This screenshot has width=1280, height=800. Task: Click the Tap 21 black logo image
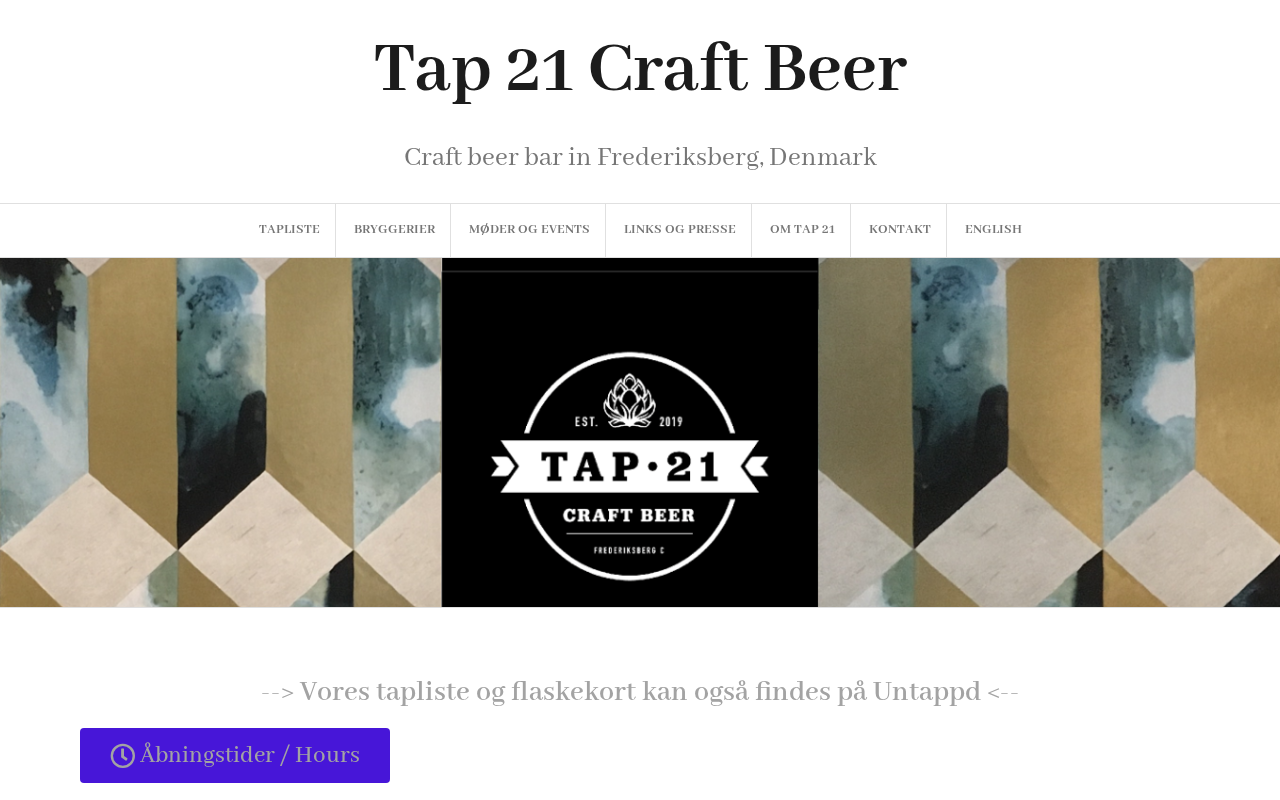(630, 432)
